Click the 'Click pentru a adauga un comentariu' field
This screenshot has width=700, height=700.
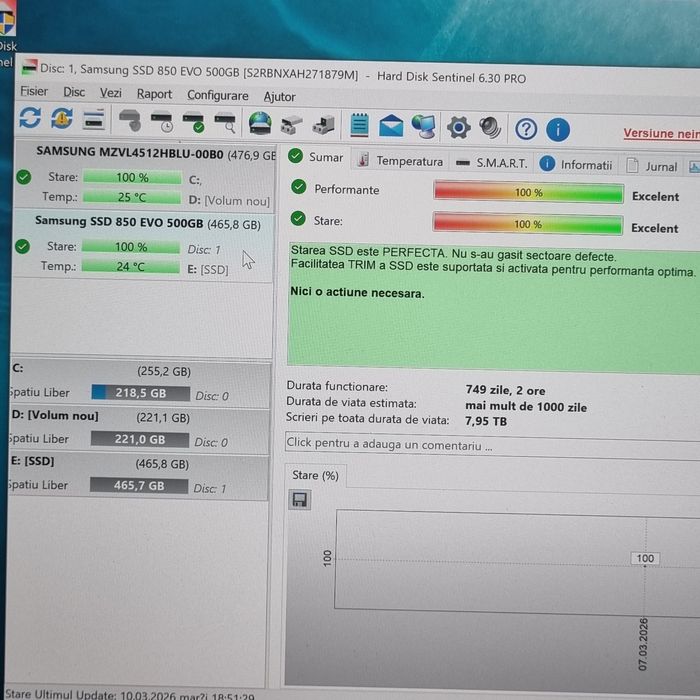pyautogui.click(x=492, y=446)
